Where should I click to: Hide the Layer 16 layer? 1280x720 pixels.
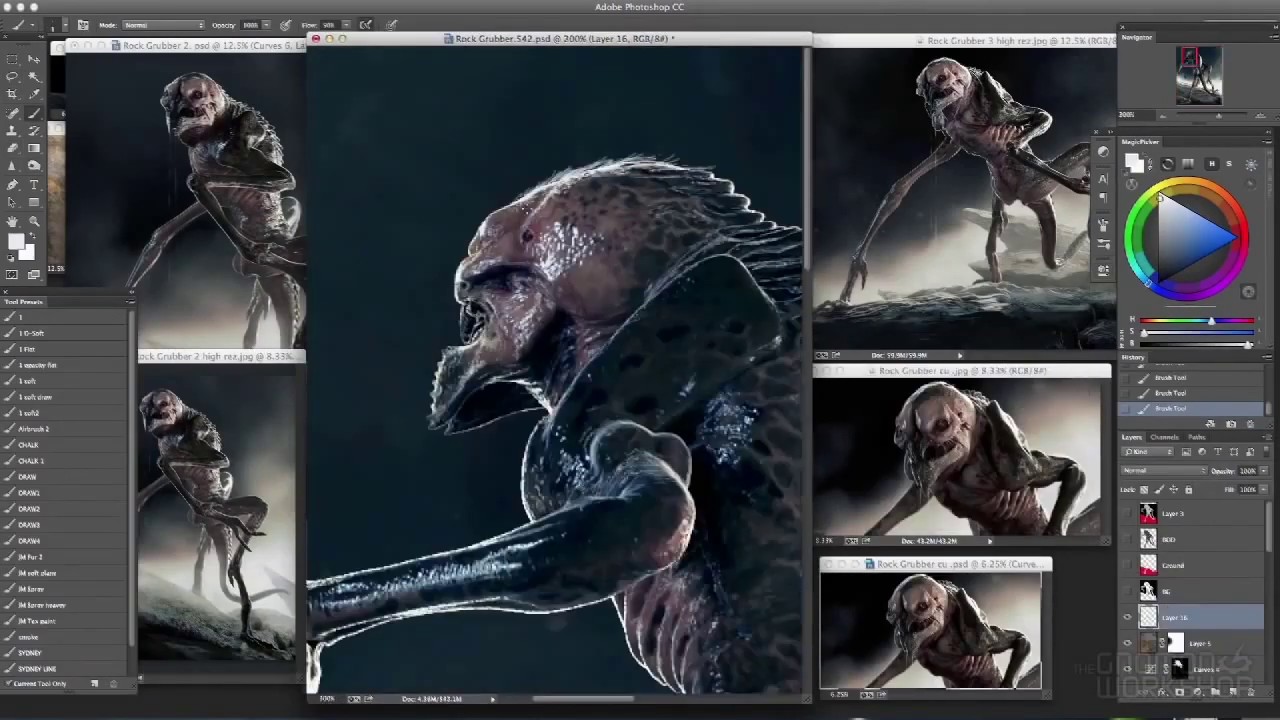pos(1127,617)
